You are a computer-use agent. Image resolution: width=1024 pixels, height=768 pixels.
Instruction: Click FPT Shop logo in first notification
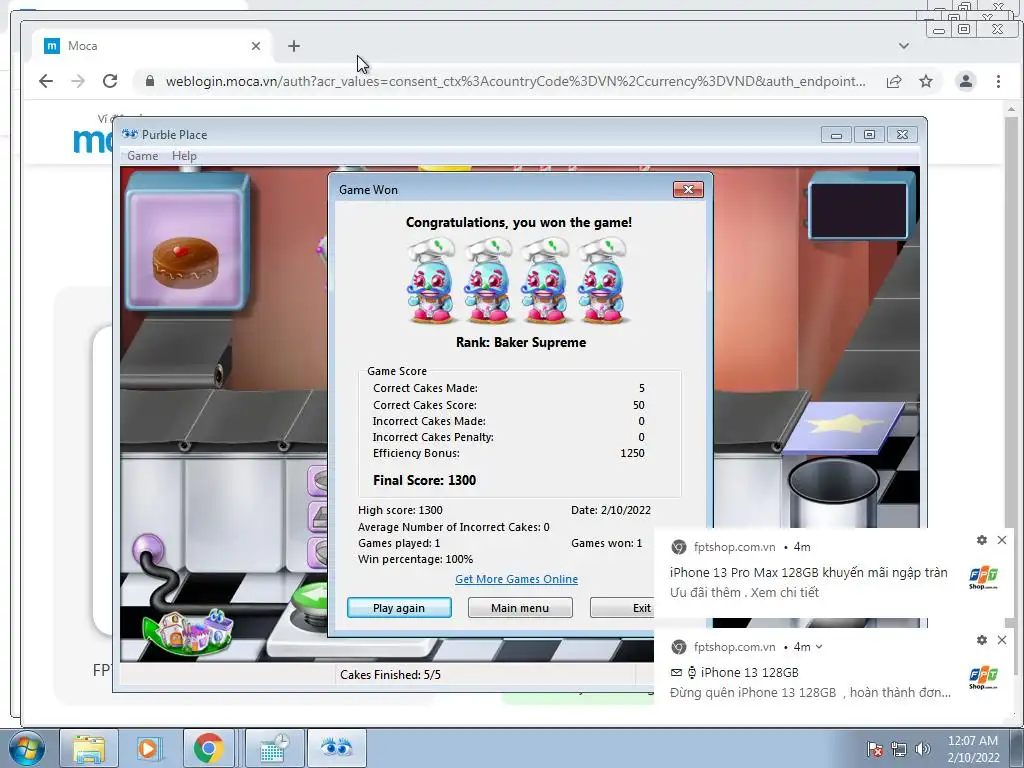(x=983, y=577)
